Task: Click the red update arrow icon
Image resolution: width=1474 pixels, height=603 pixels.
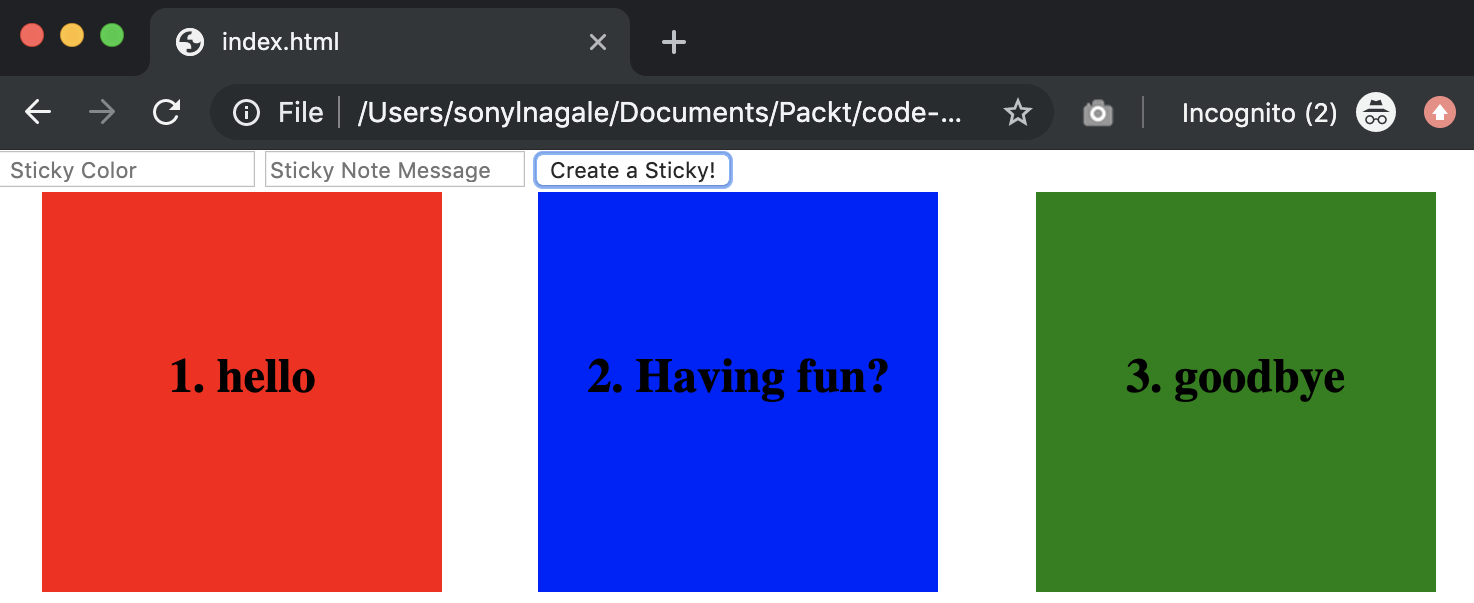Action: pos(1440,113)
